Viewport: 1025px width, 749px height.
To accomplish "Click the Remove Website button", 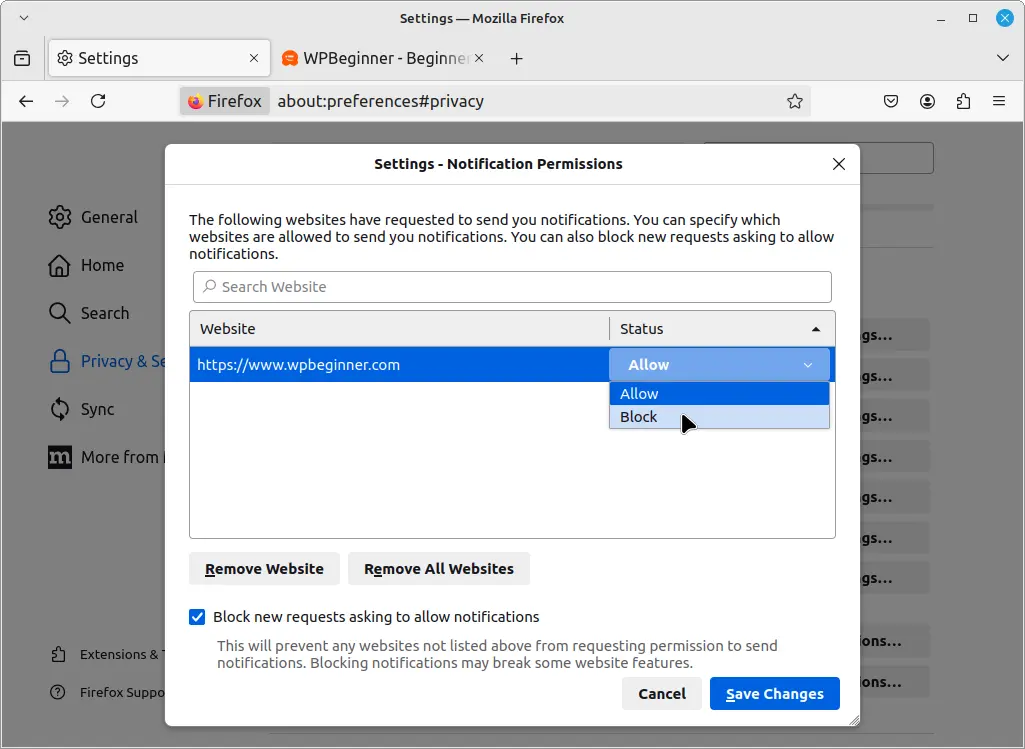I will pyautogui.click(x=264, y=569).
